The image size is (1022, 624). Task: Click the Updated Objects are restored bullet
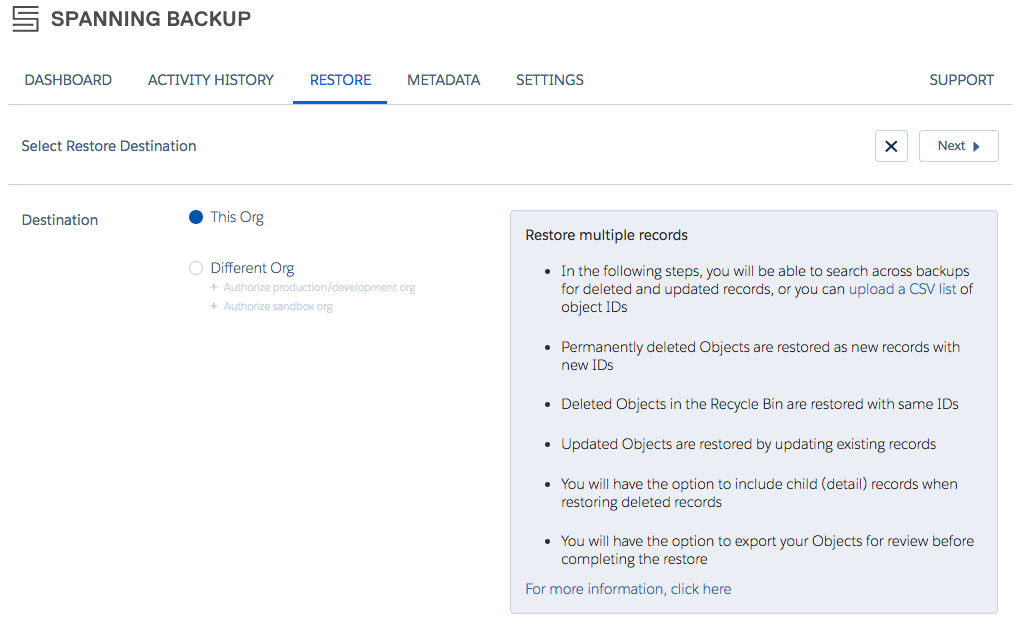point(748,444)
